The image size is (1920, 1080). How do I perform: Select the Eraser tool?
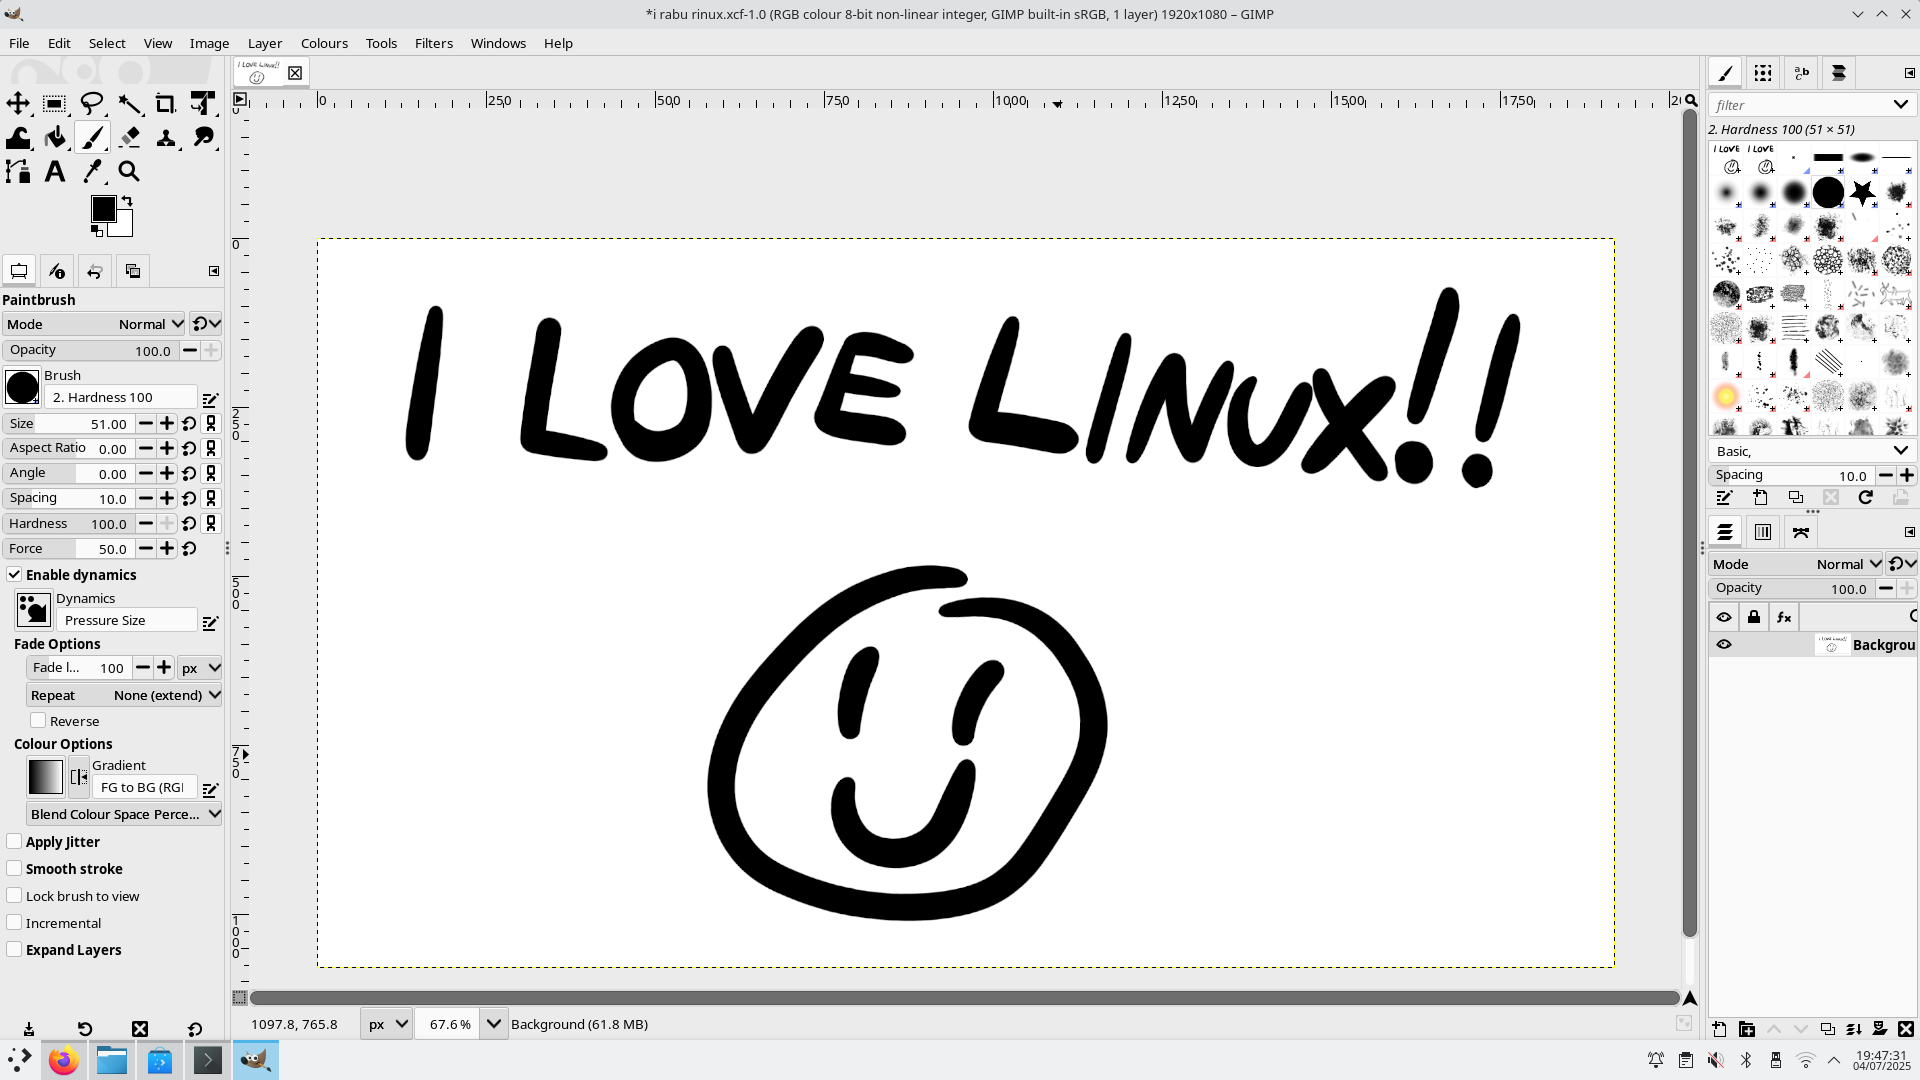(x=129, y=137)
